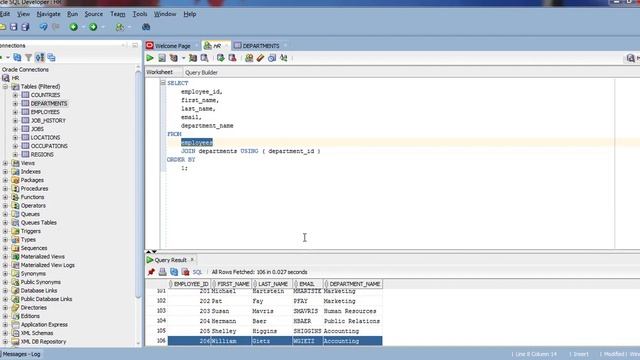Click the SQL Worksheet connection icon in main toolbar

(x=120, y=27)
